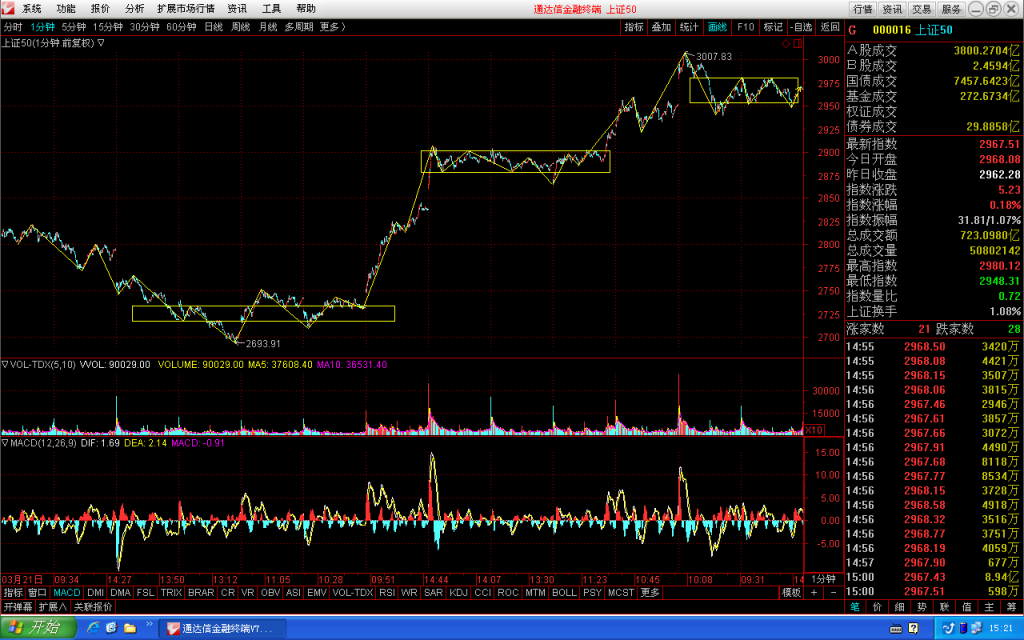Toggle the -自选 watchlist button

[x=801, y=27]
